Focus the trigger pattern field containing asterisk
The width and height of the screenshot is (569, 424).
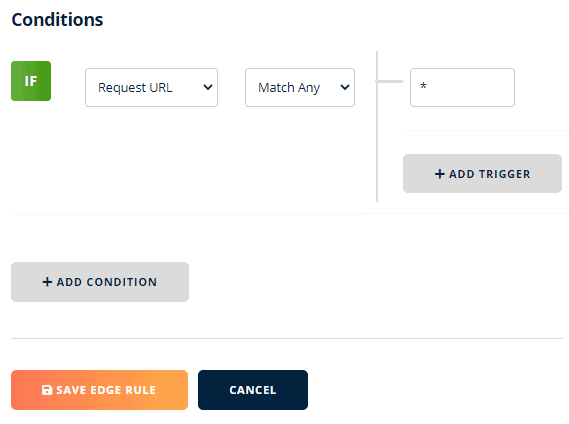pos(462,87)
